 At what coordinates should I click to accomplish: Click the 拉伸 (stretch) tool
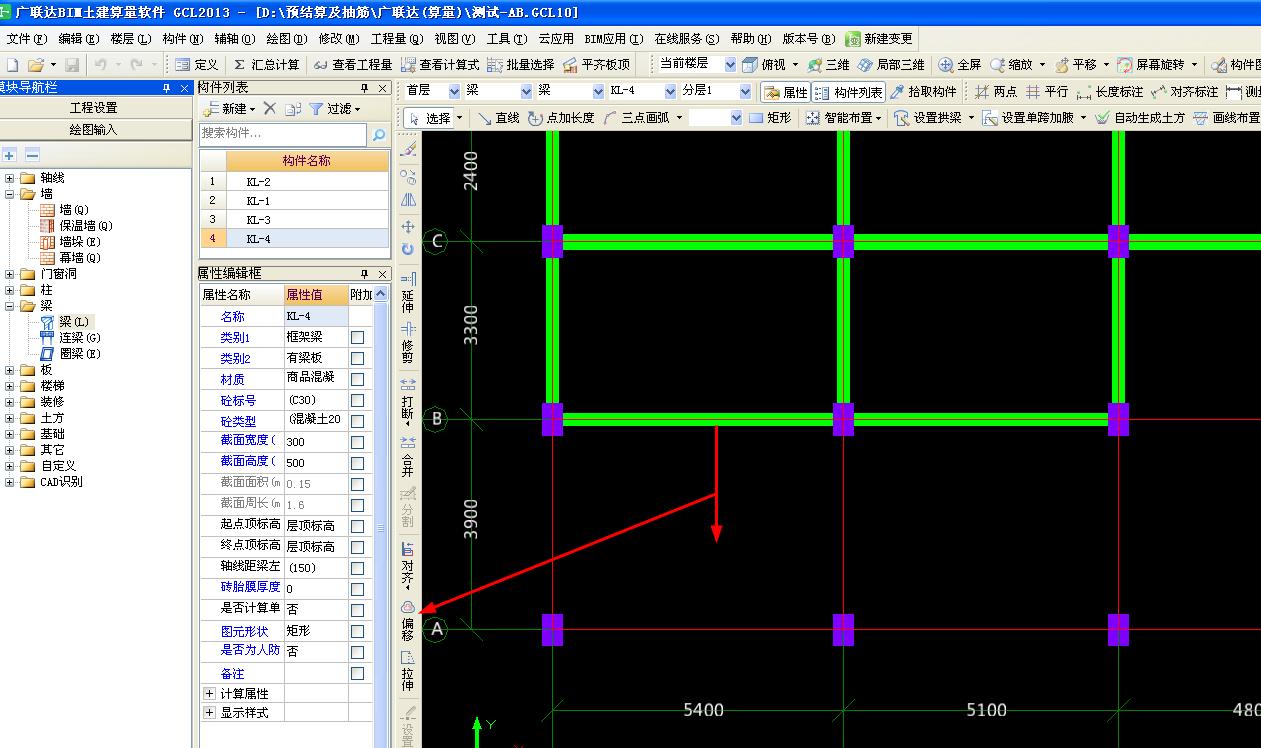(x=408, y=671)
